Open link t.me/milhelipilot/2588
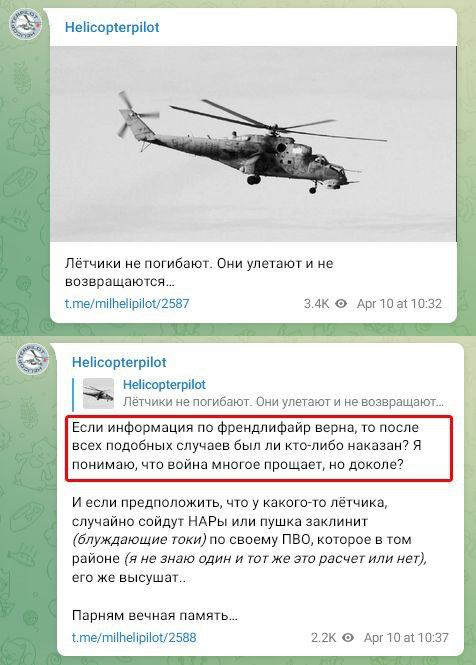This screenshot has height=665, width=476. pyautogui.click(x=134, y=637)
